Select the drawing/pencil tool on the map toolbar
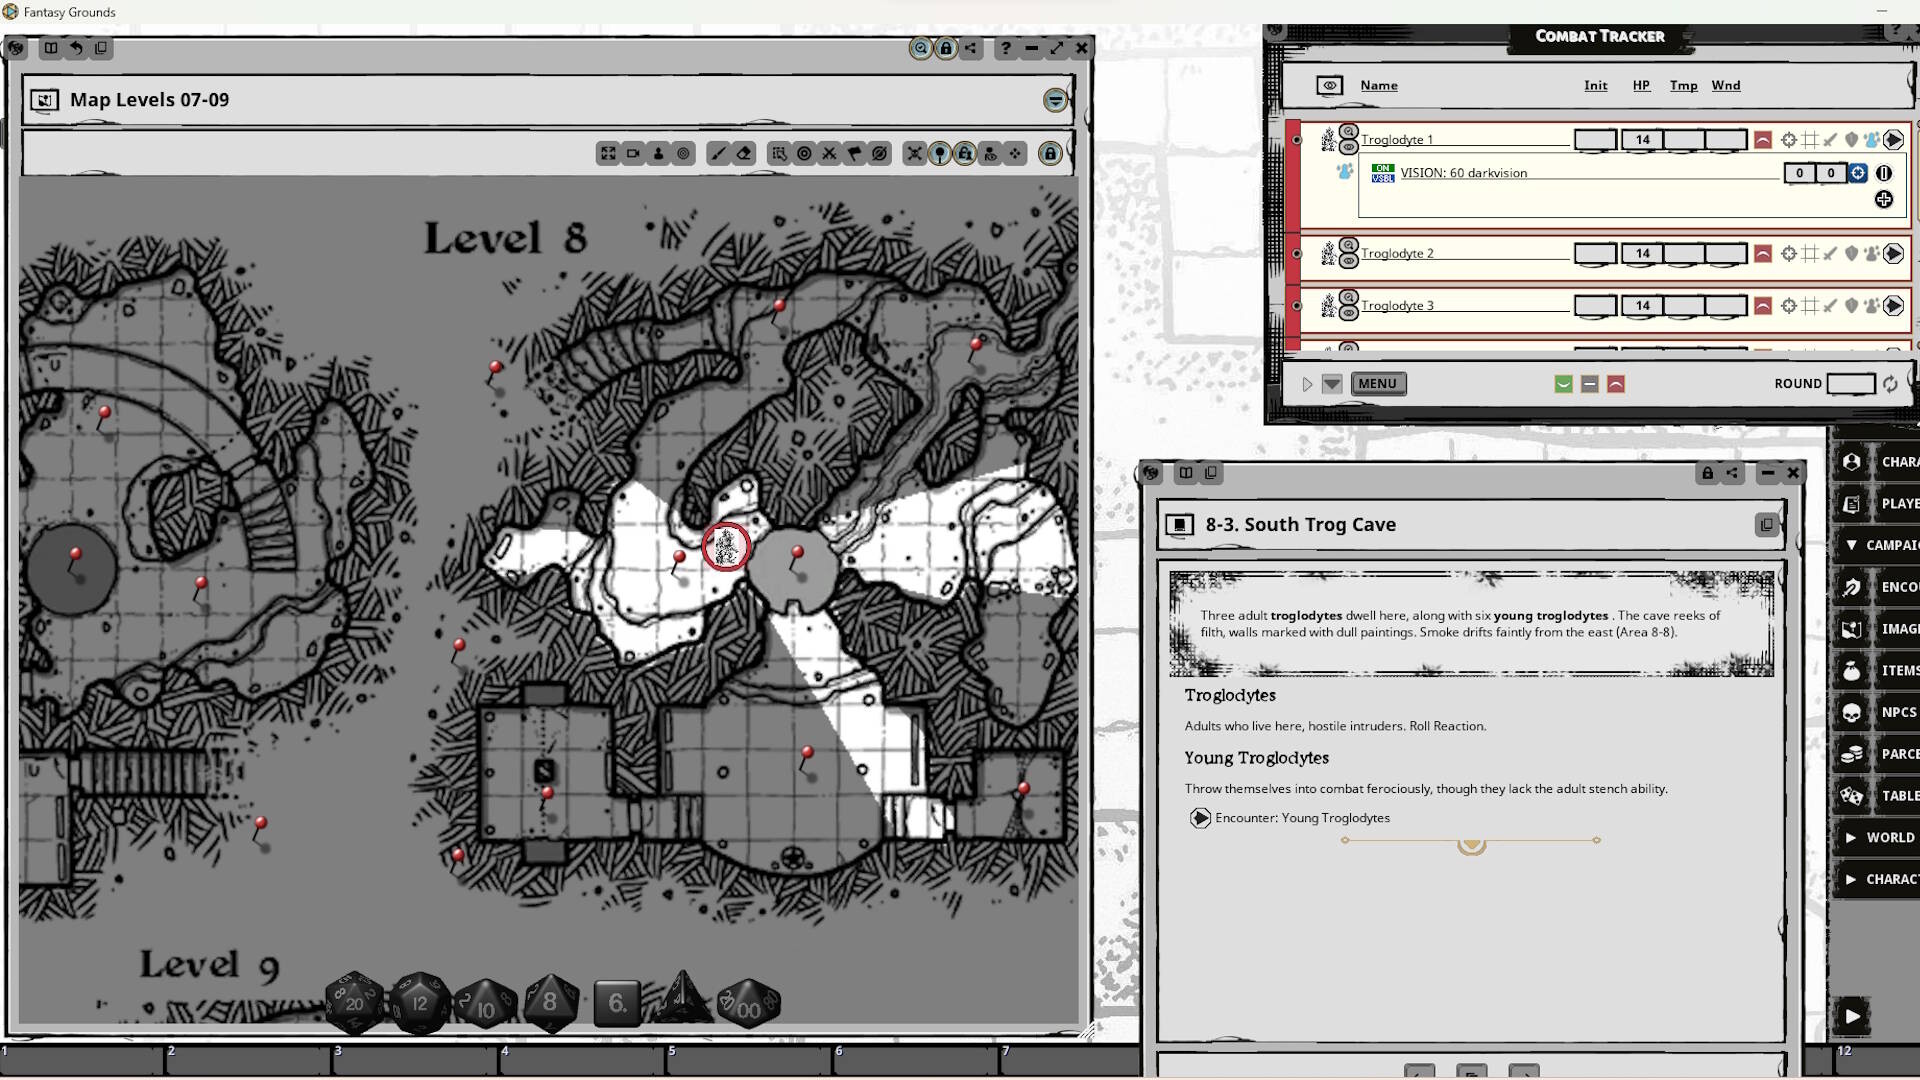 coord(719,154)
